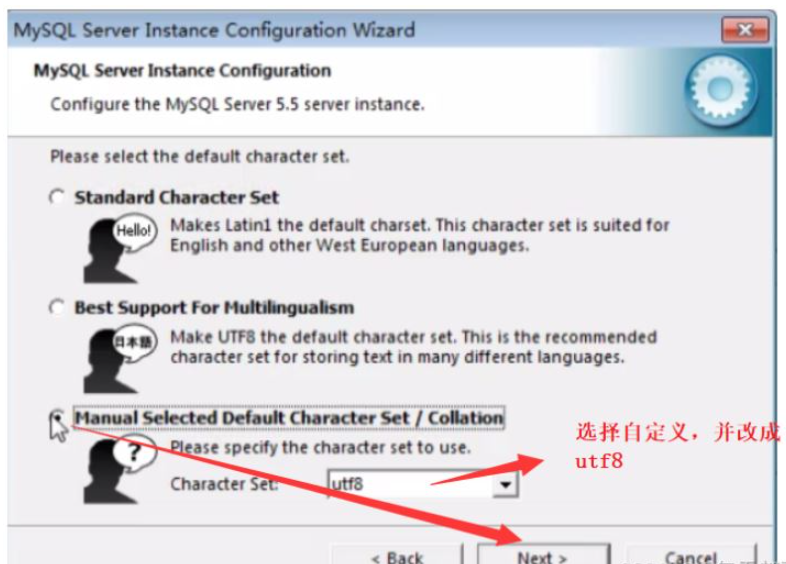Go Back to previous wizard page
The height and width of the screenshot is (564, 786).
tap(397, 554)
